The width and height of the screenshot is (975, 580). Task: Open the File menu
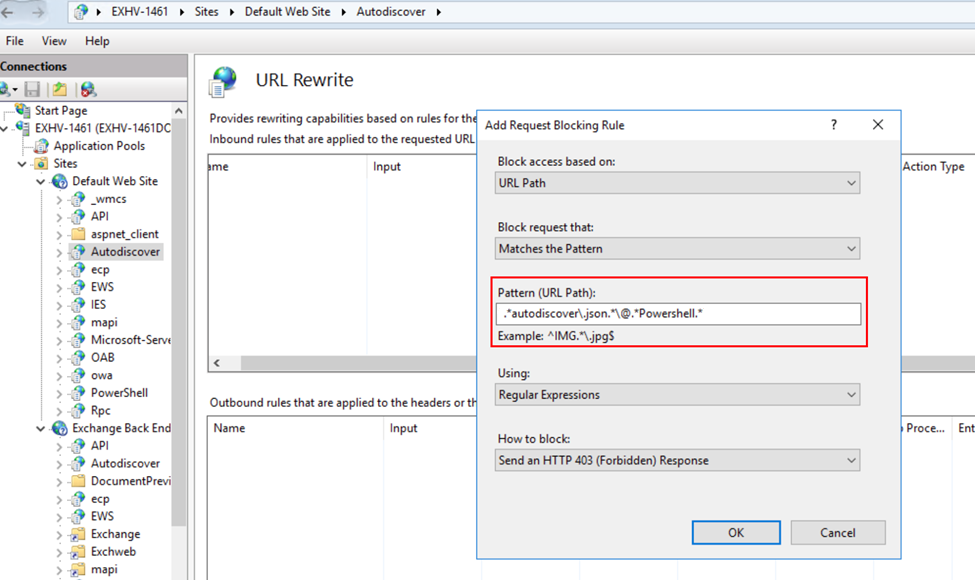coord(15,41)
